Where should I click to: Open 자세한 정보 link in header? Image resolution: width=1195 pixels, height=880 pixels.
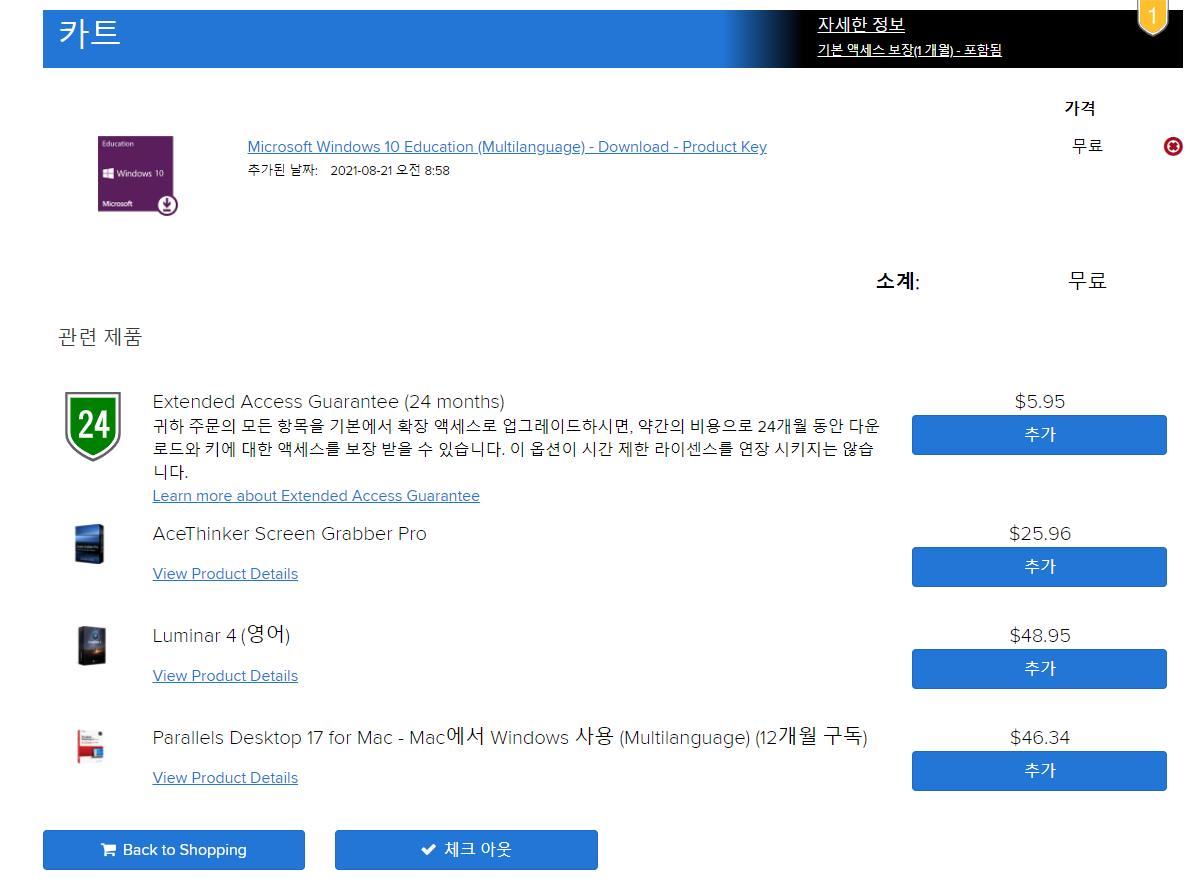pos(860,24)
